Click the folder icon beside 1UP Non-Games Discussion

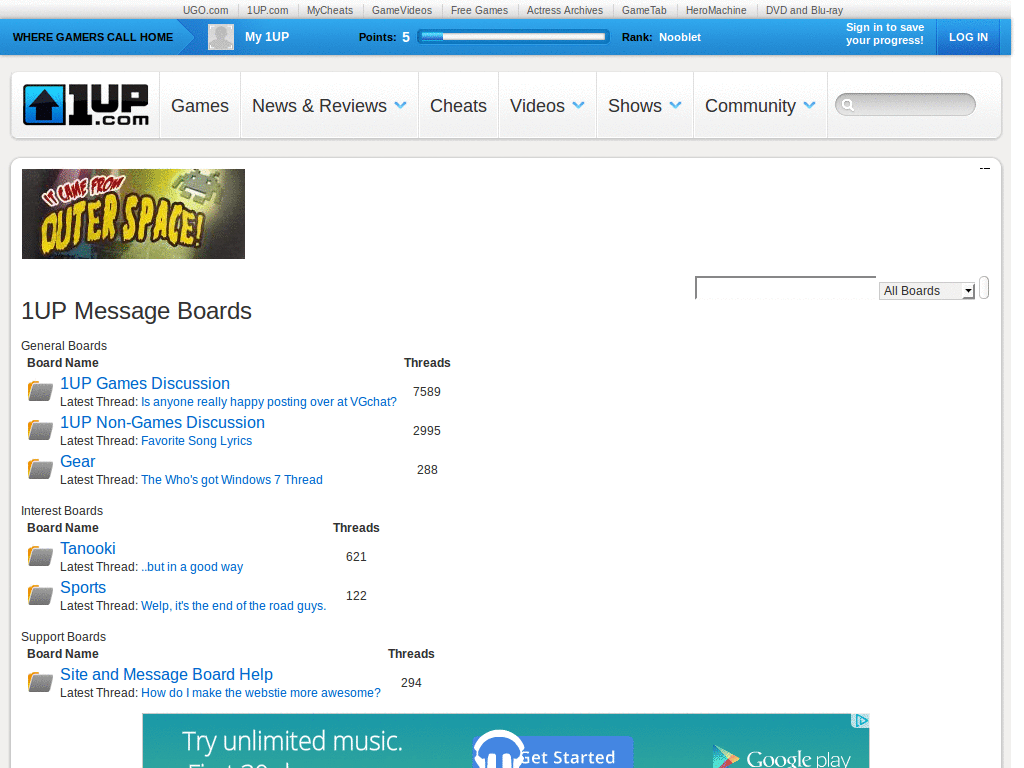pyautogui.click(x=40, y=430)
